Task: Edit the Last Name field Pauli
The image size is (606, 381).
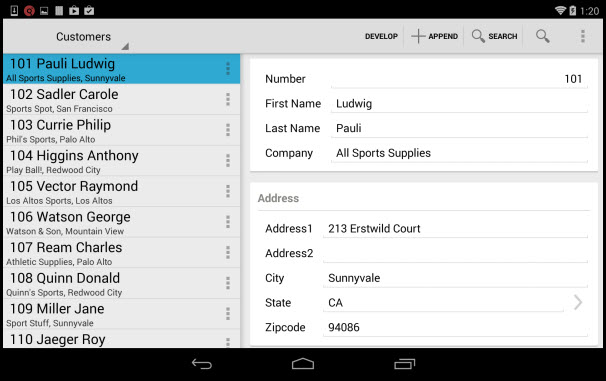Action: click(x=459, y=128)
